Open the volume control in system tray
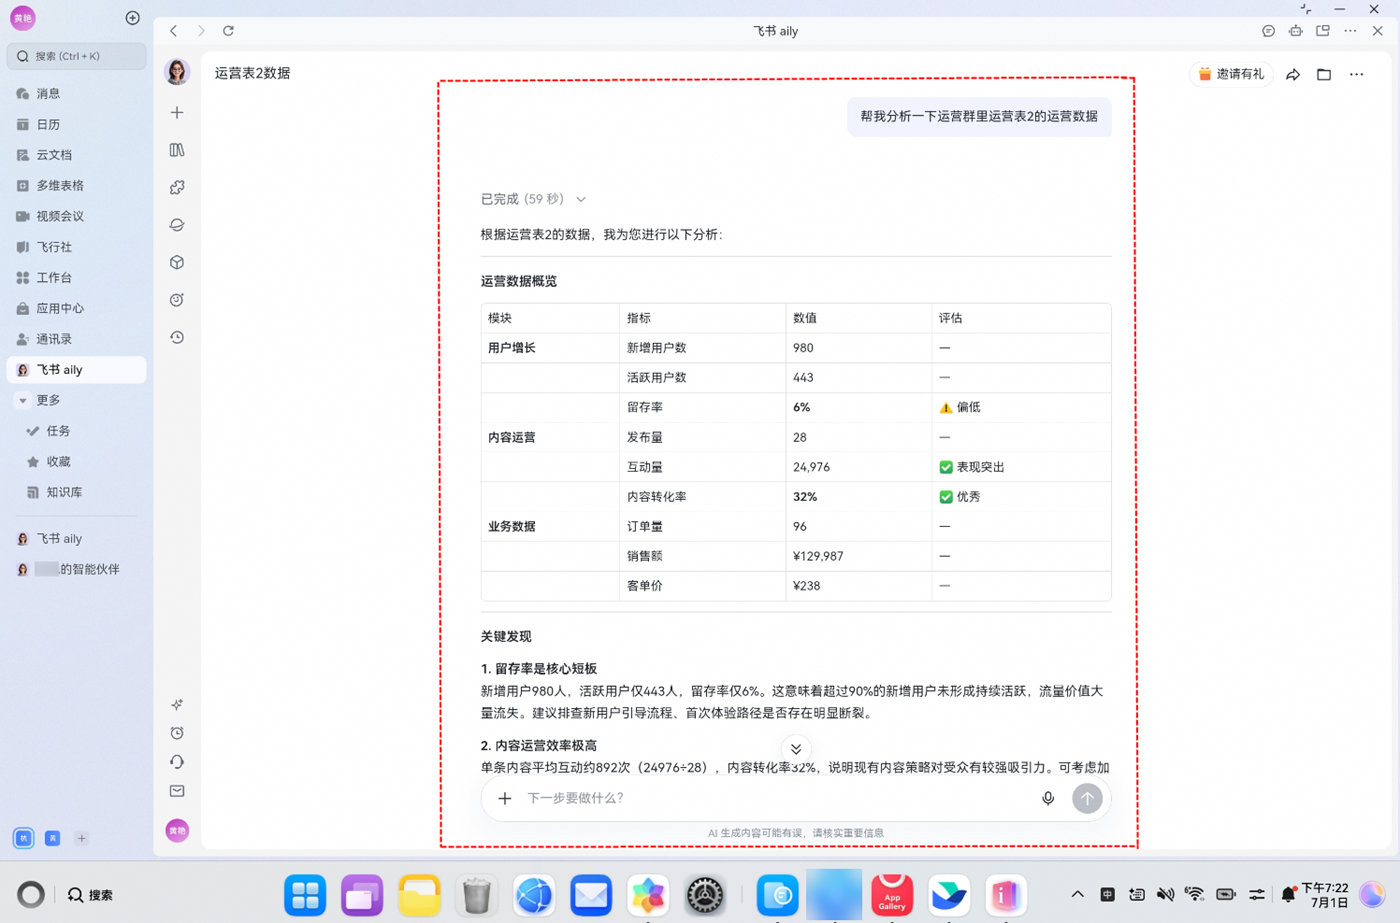Viewport: 1400px width, 923px height. click(1165, 894)
